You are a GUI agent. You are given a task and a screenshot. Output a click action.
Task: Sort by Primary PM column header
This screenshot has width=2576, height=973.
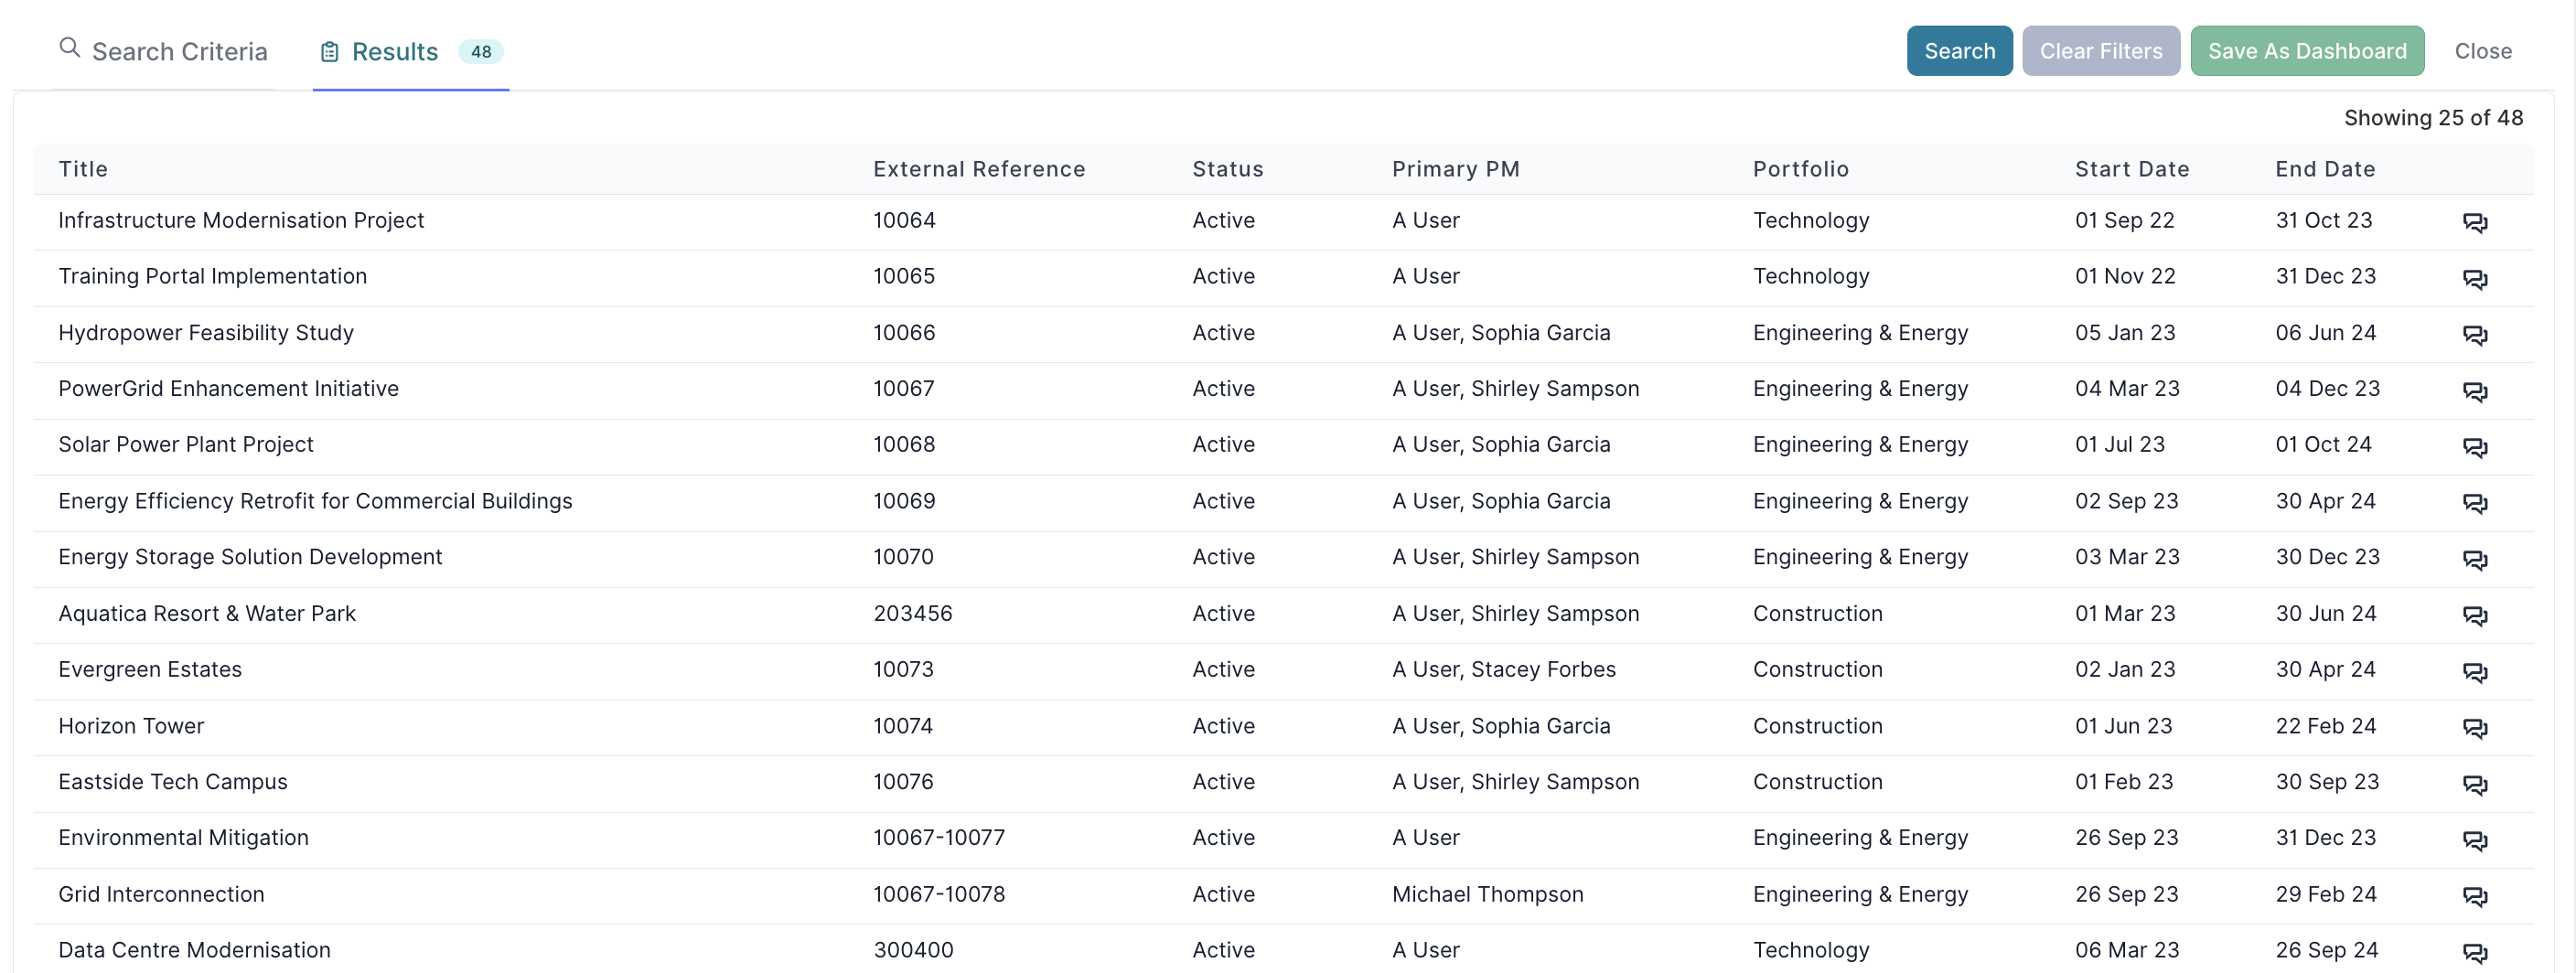(1455, 169)
